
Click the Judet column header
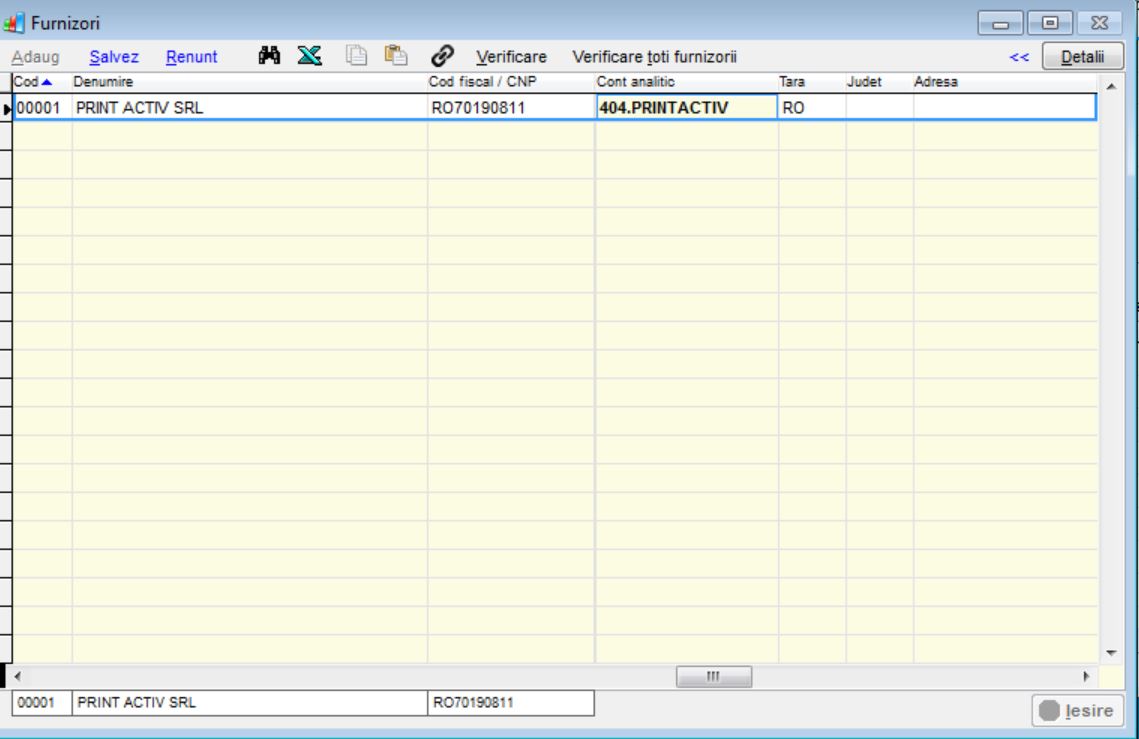[x=879, y=82]
